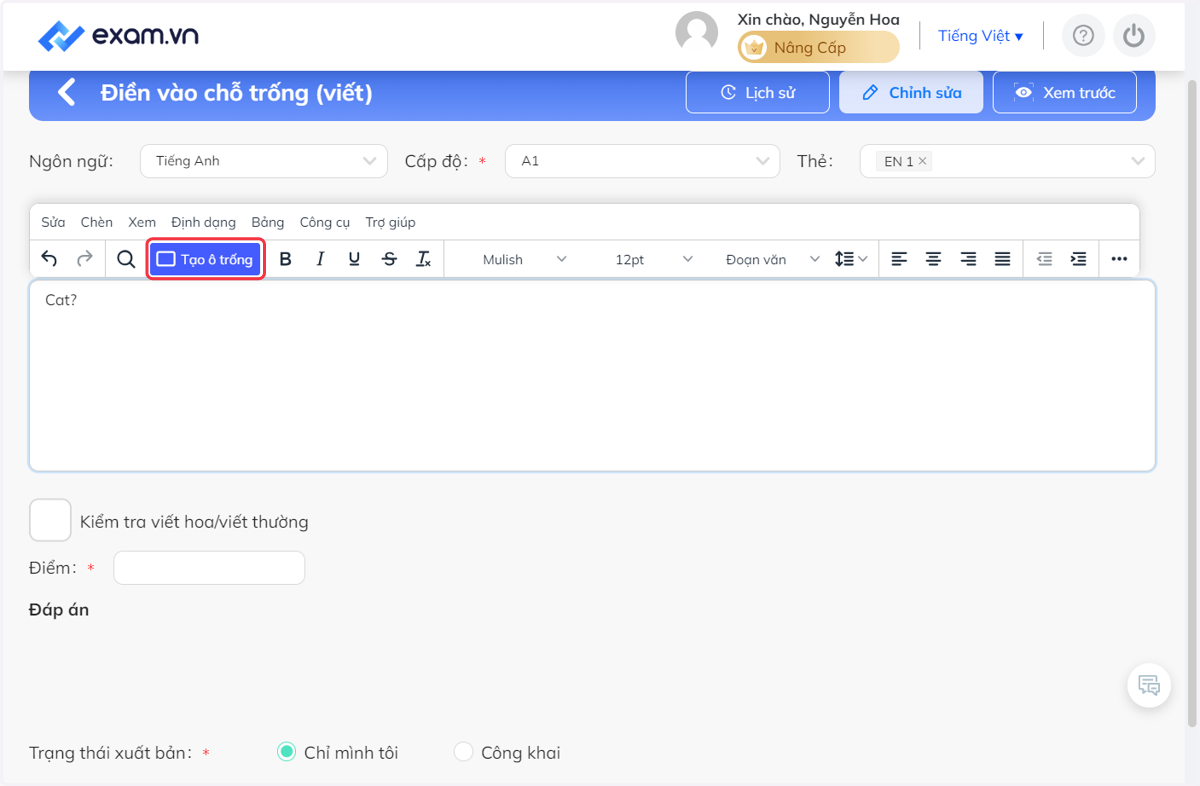Open the Trợ giúp menu
Screen dimensions: 1200x786
click(x=390, y=222)
